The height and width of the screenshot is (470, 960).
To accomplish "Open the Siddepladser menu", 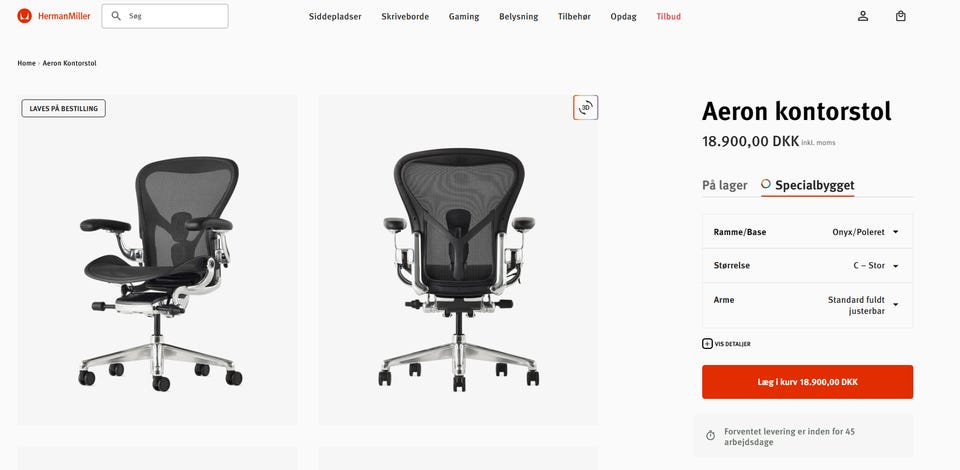I will tap(335, 17).
